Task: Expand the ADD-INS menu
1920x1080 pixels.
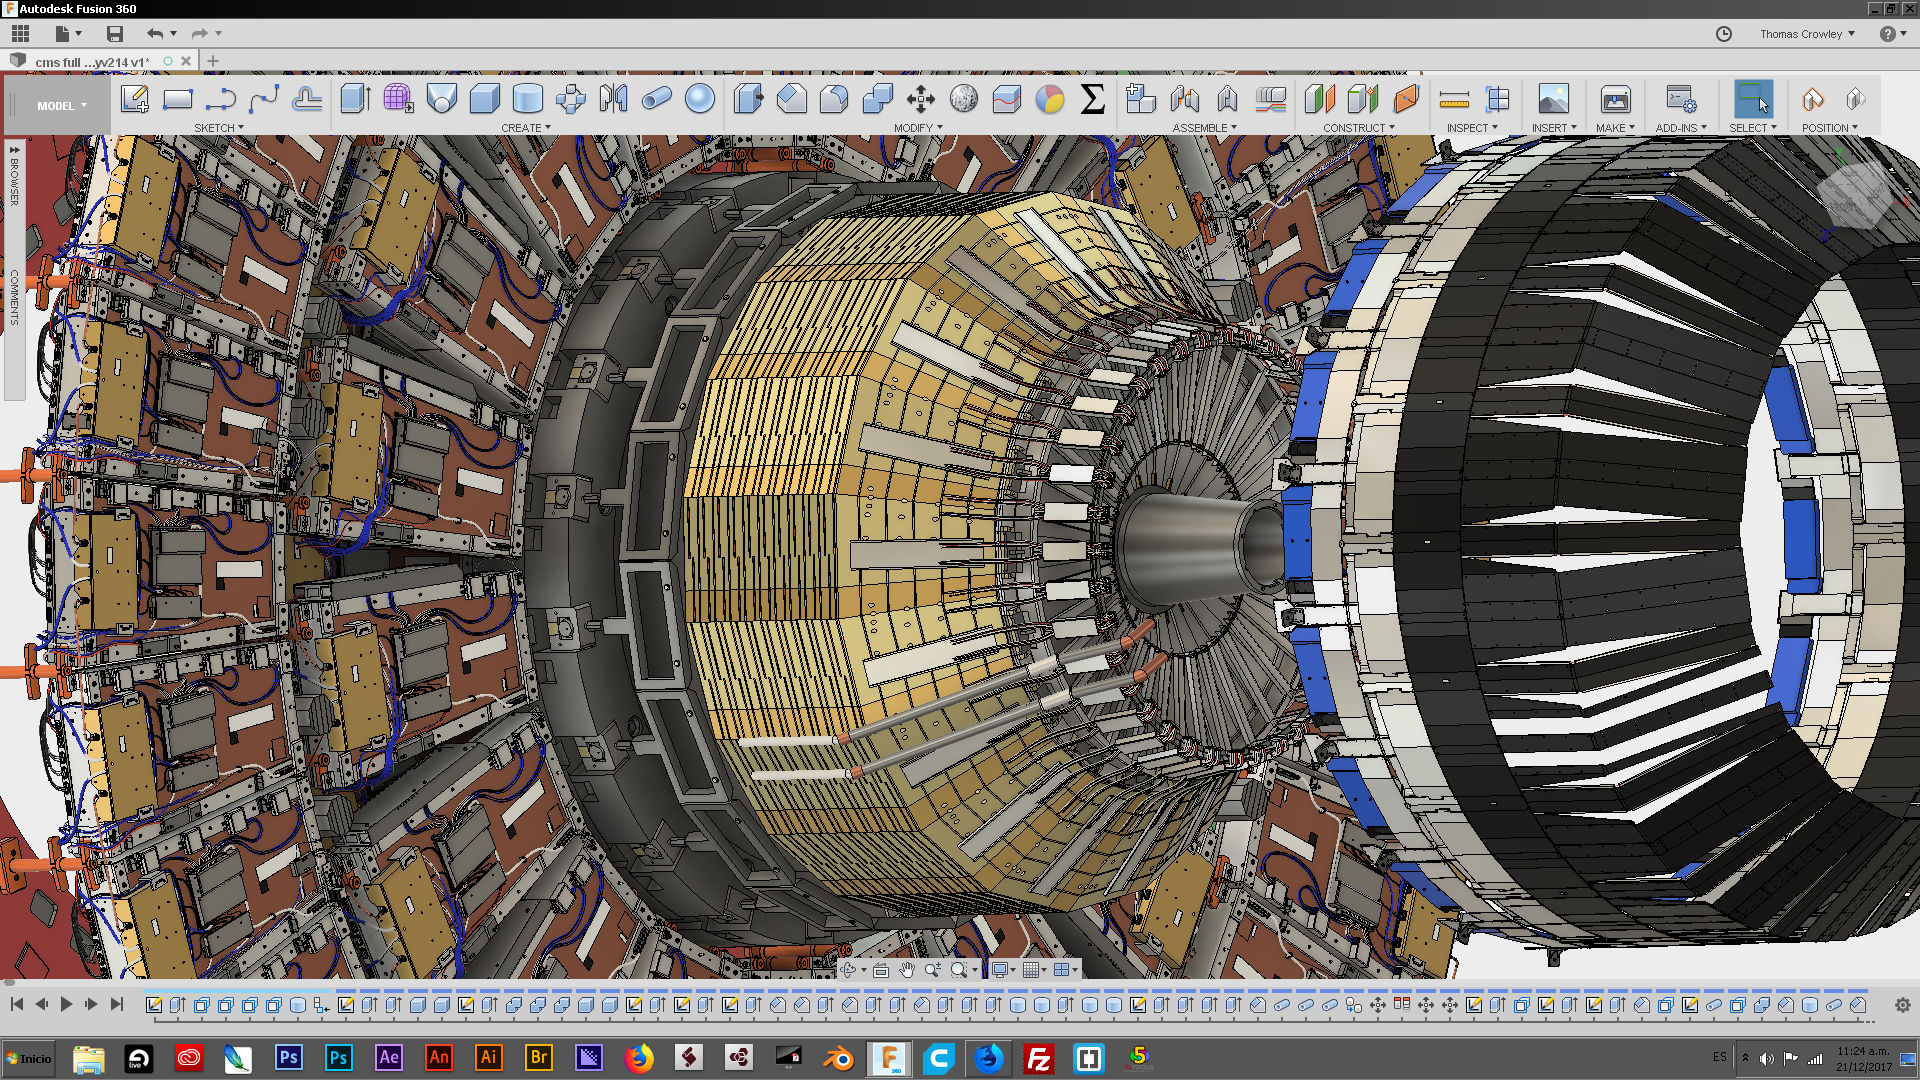Action: tap(1681, 128)
